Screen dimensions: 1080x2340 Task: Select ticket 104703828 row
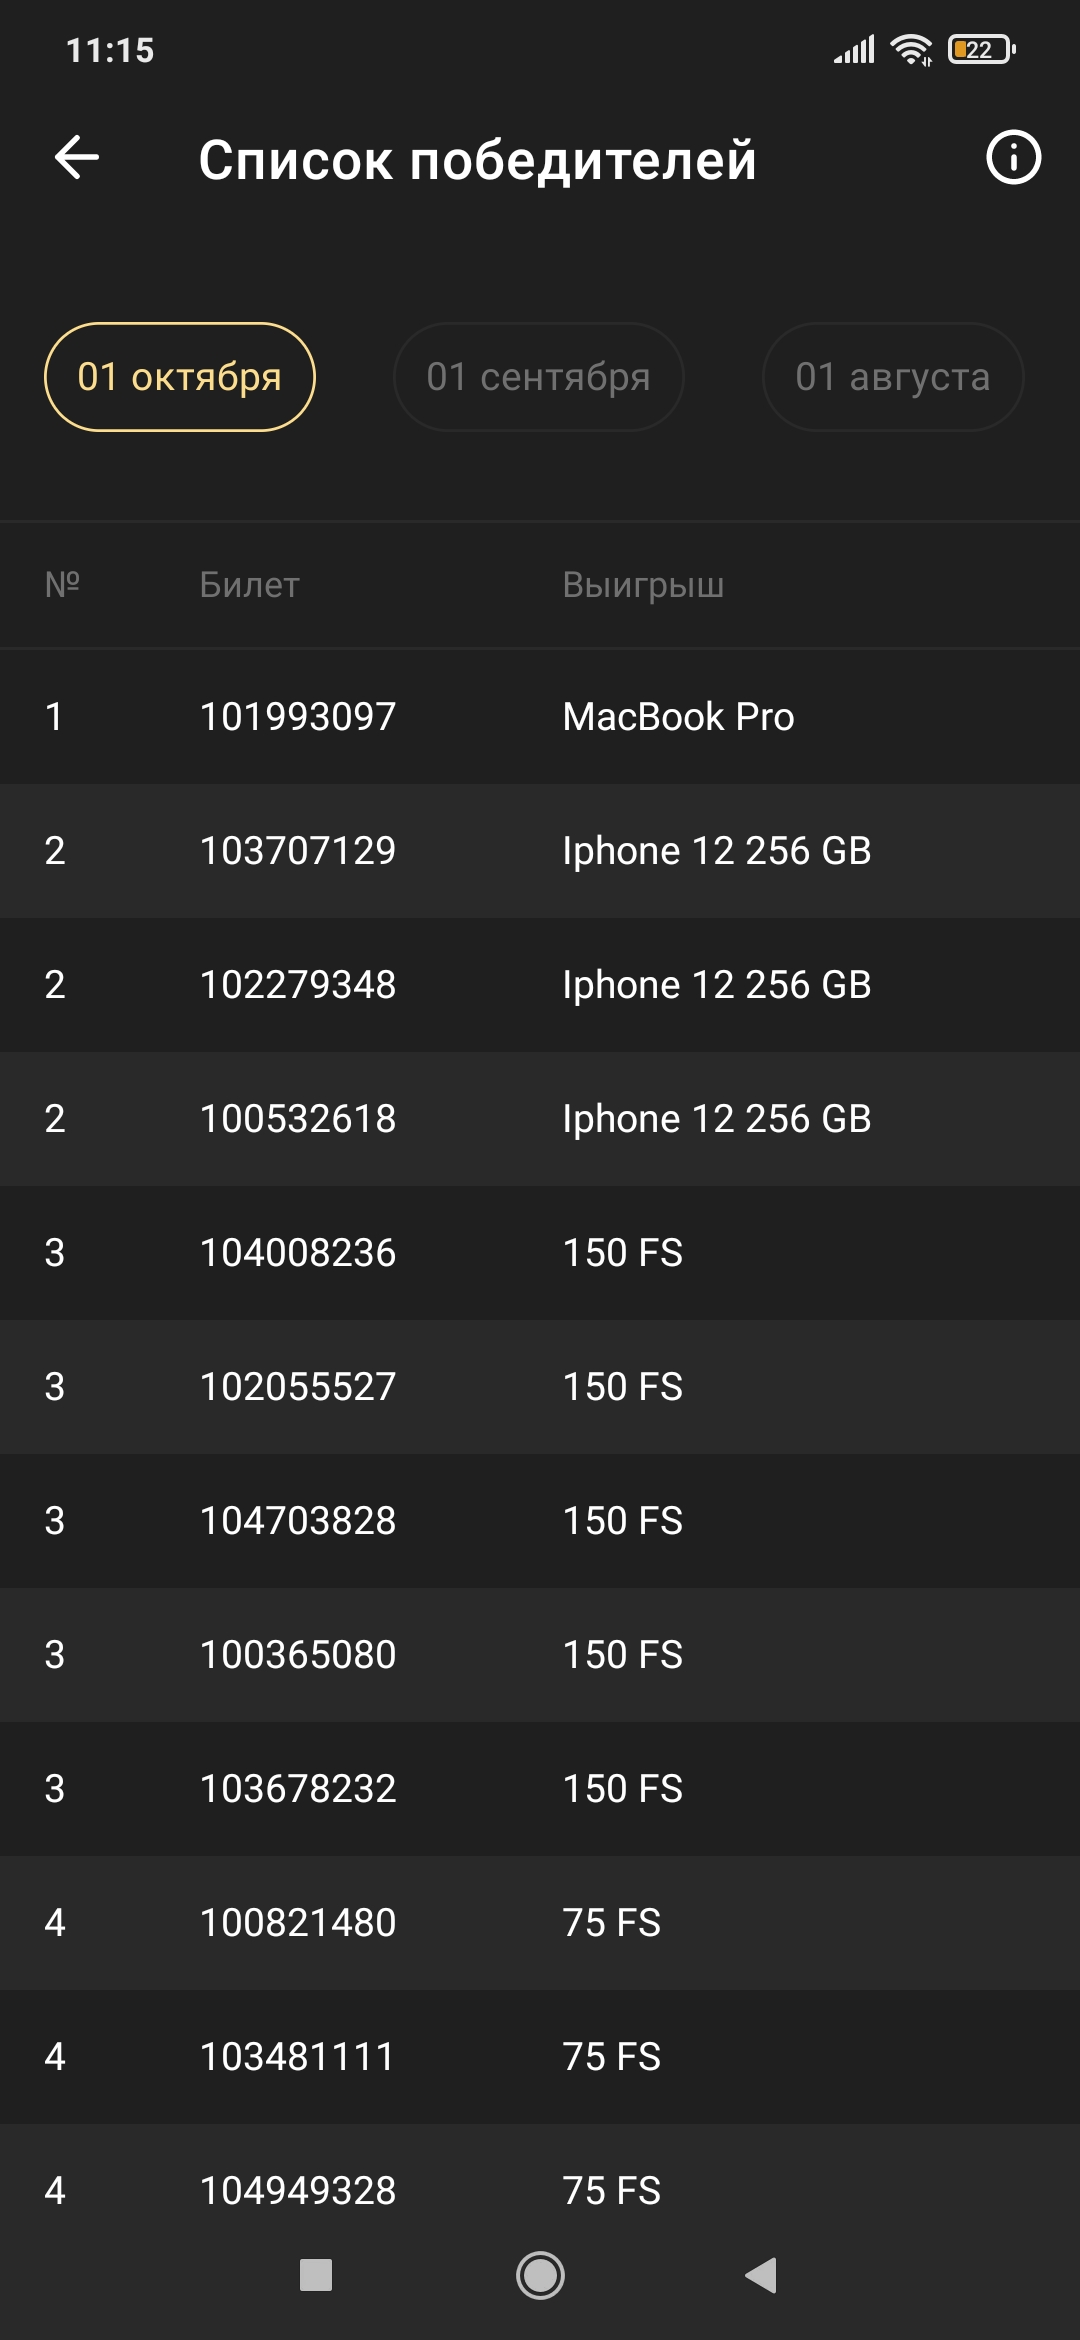(540, 1521)
